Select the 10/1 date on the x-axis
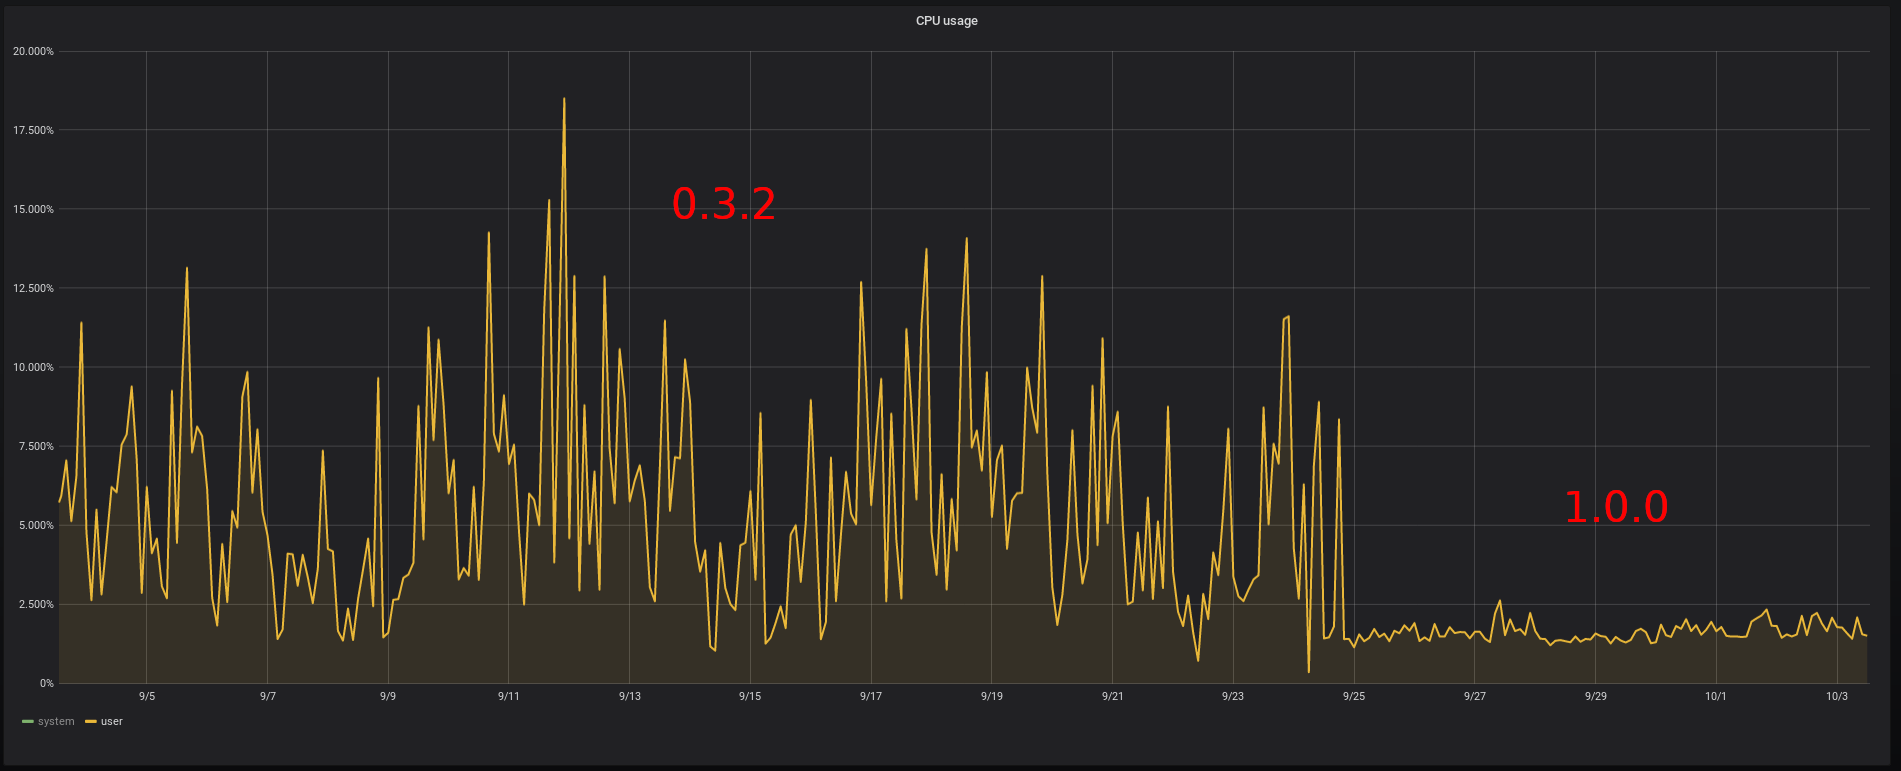The width and height of the screenshot is (1901, 771). [x=1715, y=697]
